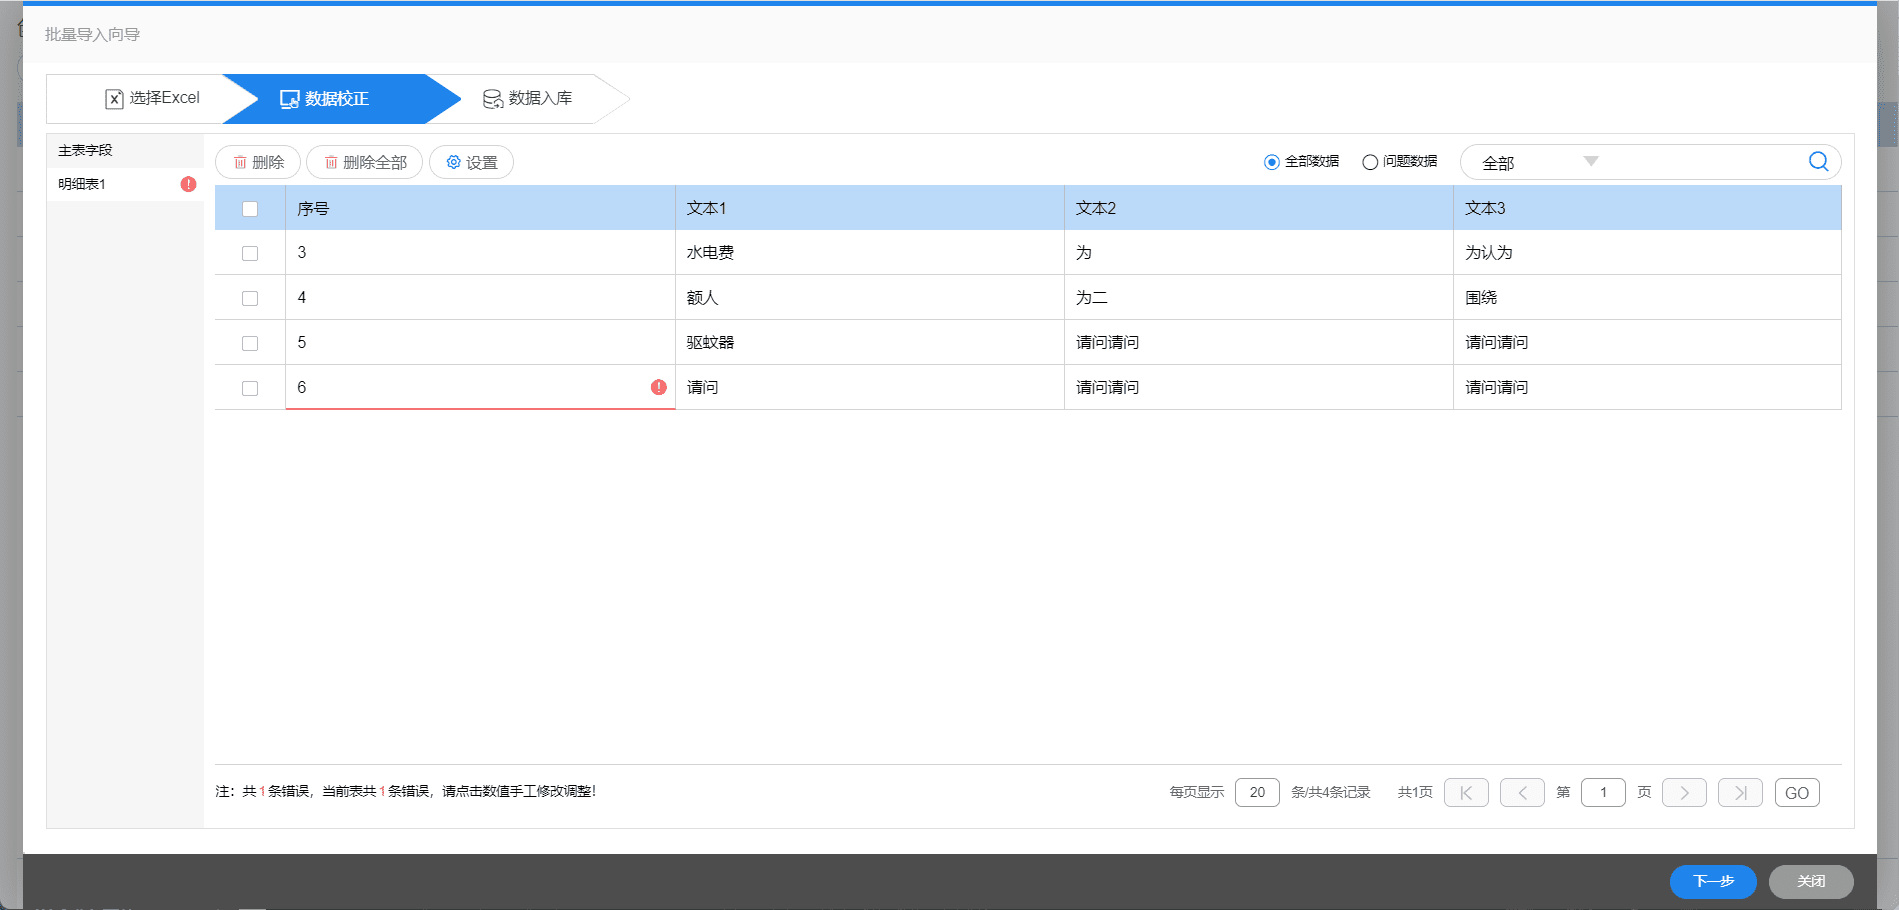Click the 驱蚊器 cell

coord(869,343)
